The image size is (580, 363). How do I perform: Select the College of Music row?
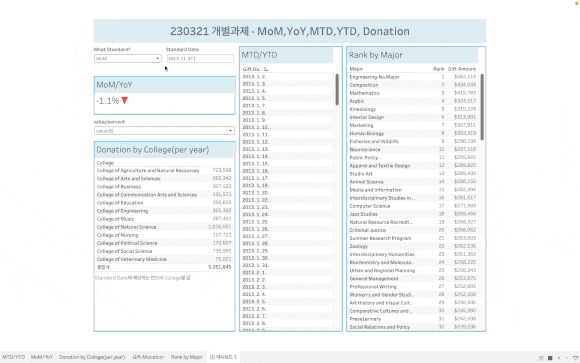pyautogui.click(x=164, y=219)
